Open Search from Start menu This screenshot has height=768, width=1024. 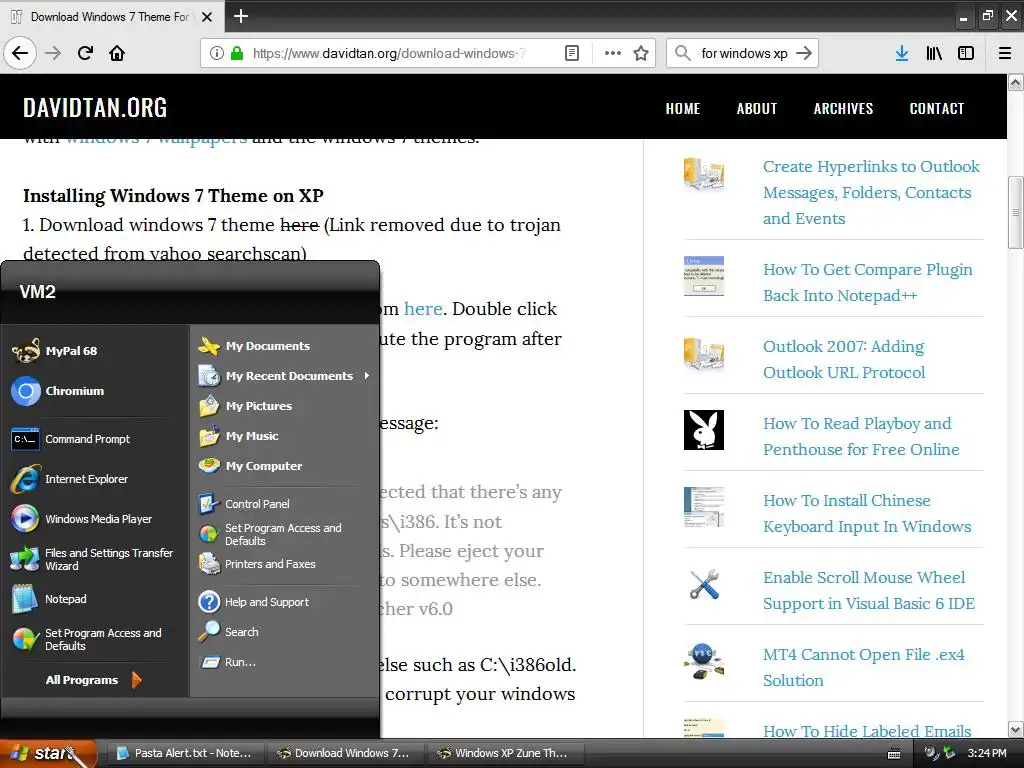coord(284,632)
